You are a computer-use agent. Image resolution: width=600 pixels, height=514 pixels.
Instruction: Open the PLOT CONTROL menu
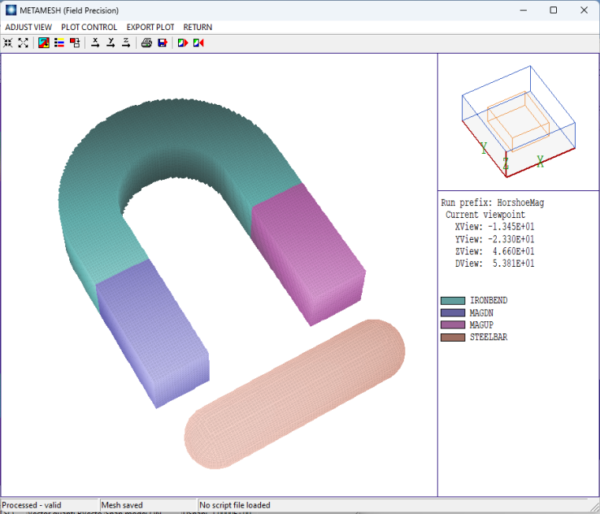(x=89, y=27)
